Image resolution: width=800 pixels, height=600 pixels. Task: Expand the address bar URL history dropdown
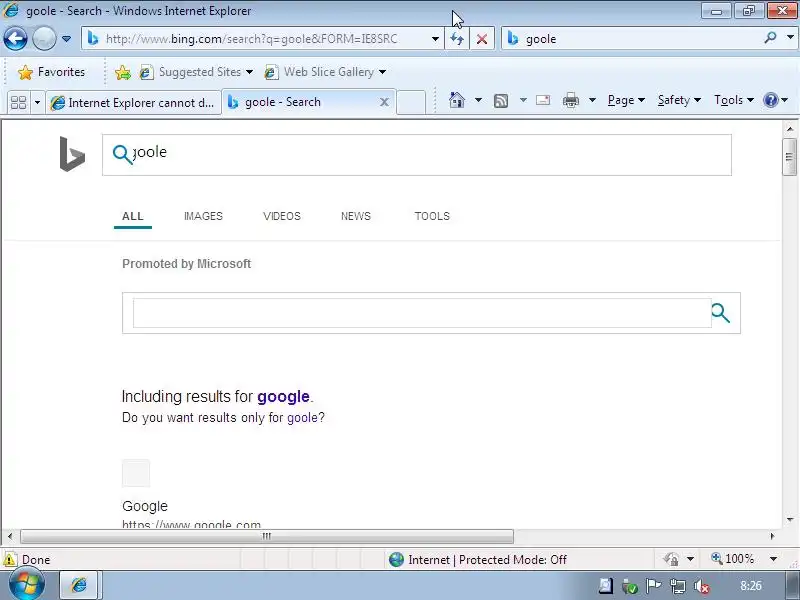coord(435,39)
